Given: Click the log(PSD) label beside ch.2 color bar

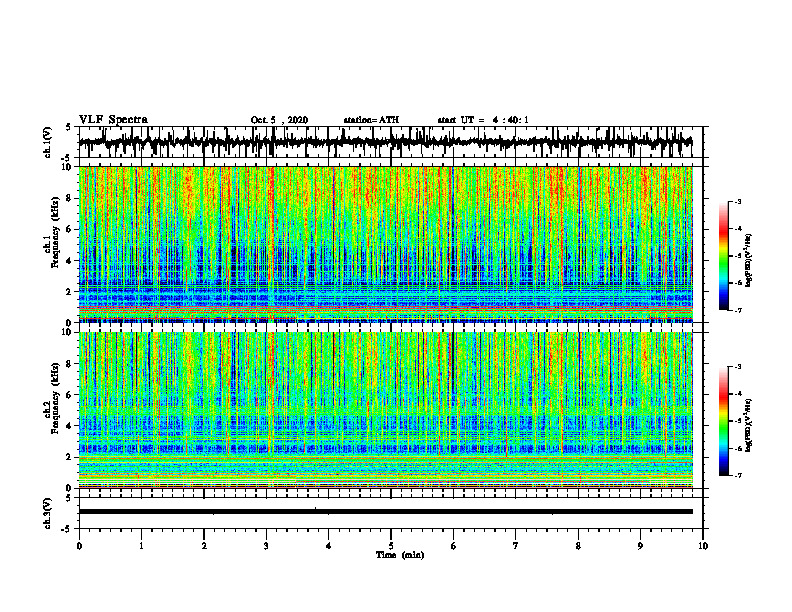Looking at the screenshot, I should pos(749,425).
